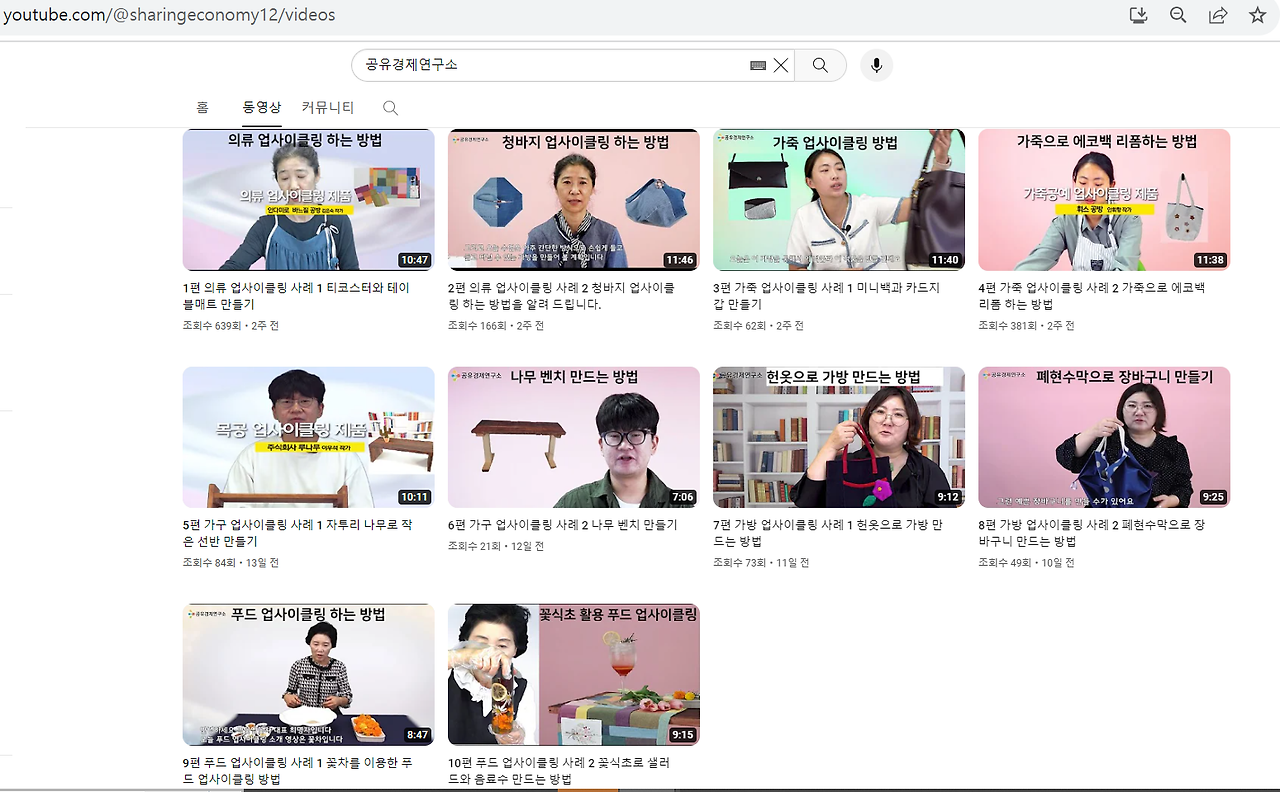Screen dimensions: 1280x792
Task: Activate voice search with the microphone icon
Action: click(876, 65)
